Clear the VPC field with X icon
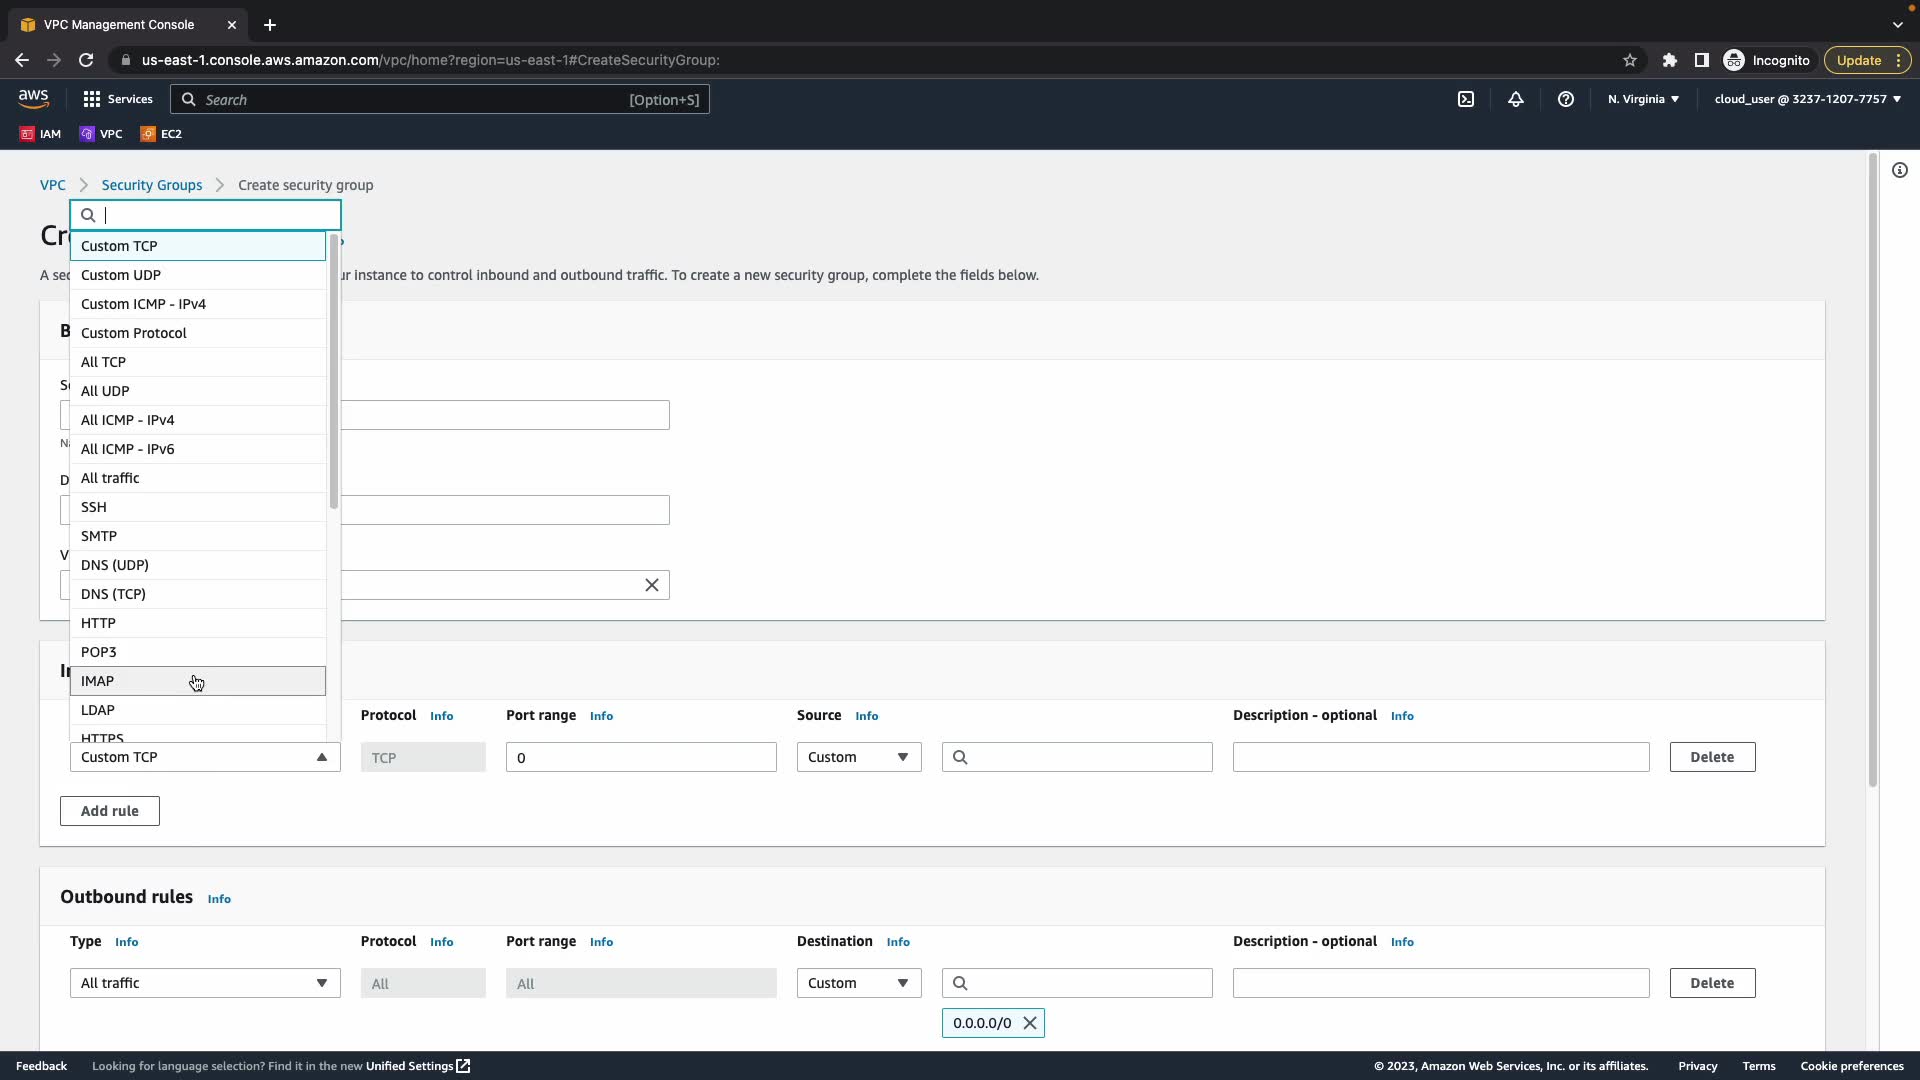 [652, 585]
